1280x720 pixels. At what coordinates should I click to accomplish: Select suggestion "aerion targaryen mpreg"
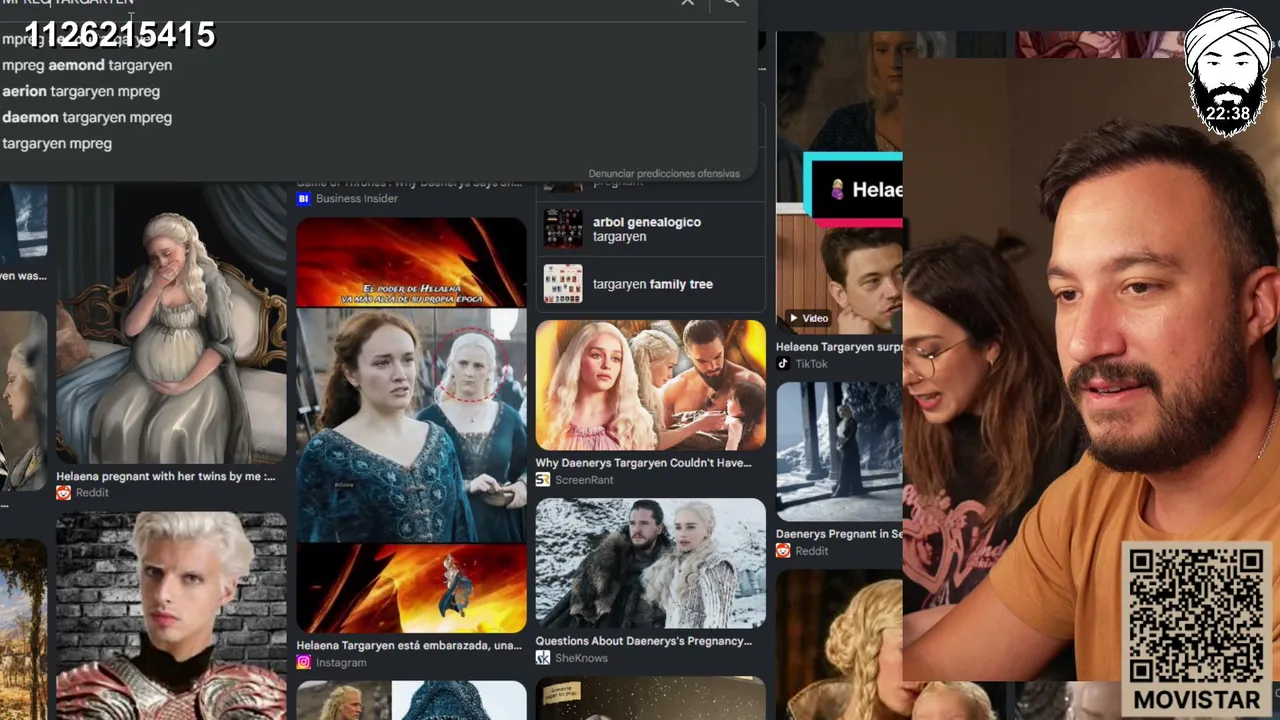coord(81,91)
